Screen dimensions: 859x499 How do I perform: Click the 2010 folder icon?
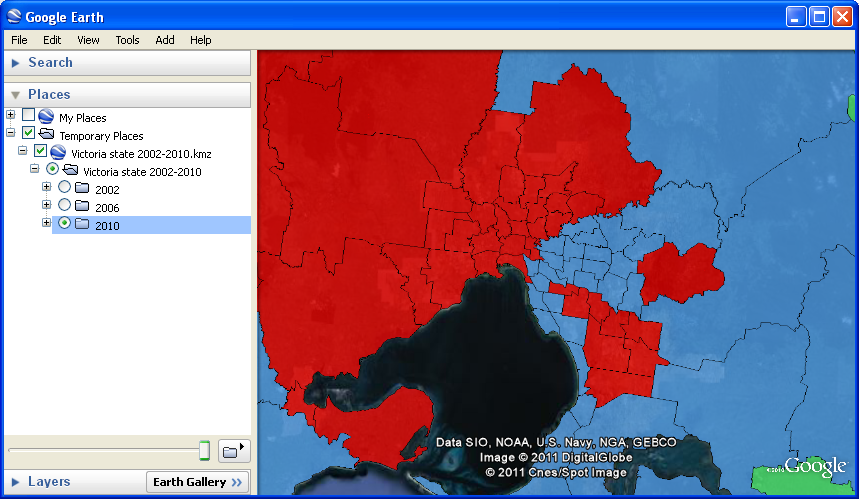coord(82,225)
